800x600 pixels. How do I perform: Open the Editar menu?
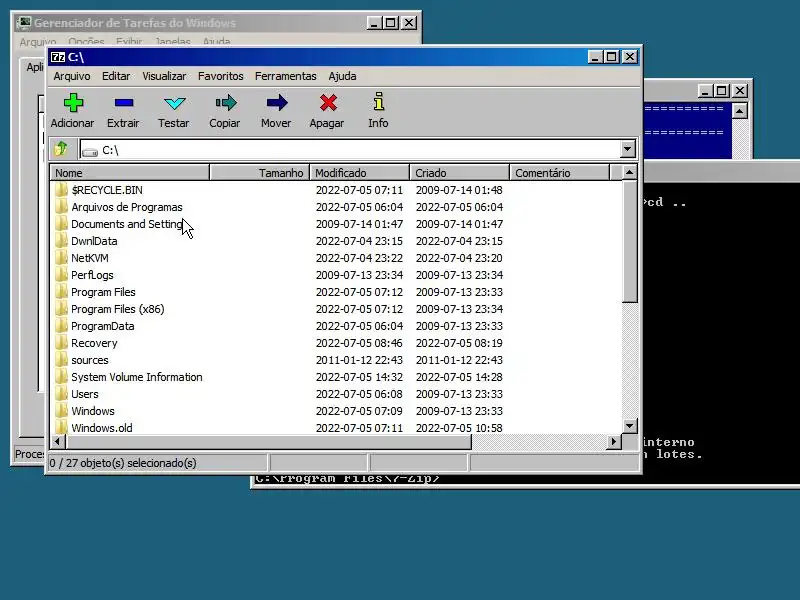[x=116, y=76]
